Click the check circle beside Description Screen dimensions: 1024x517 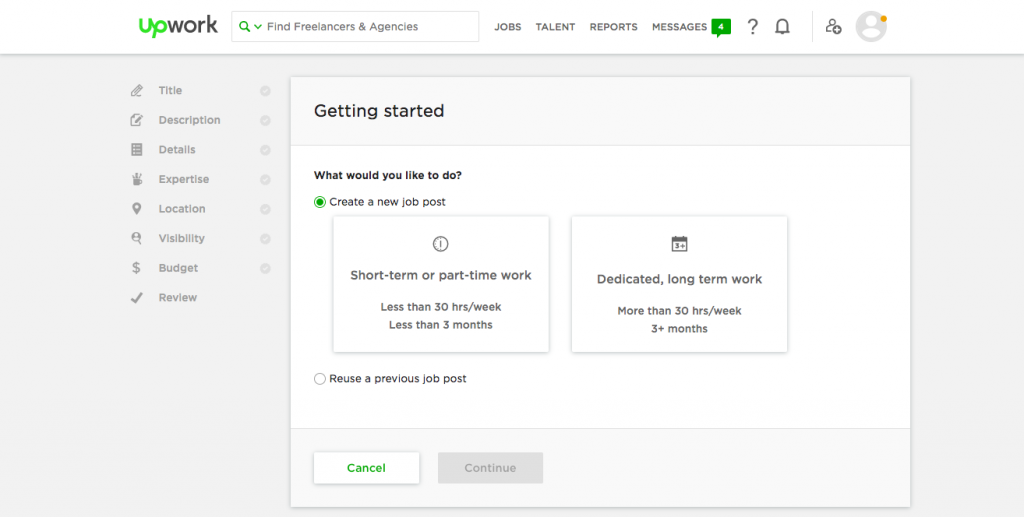pos(265,121)
